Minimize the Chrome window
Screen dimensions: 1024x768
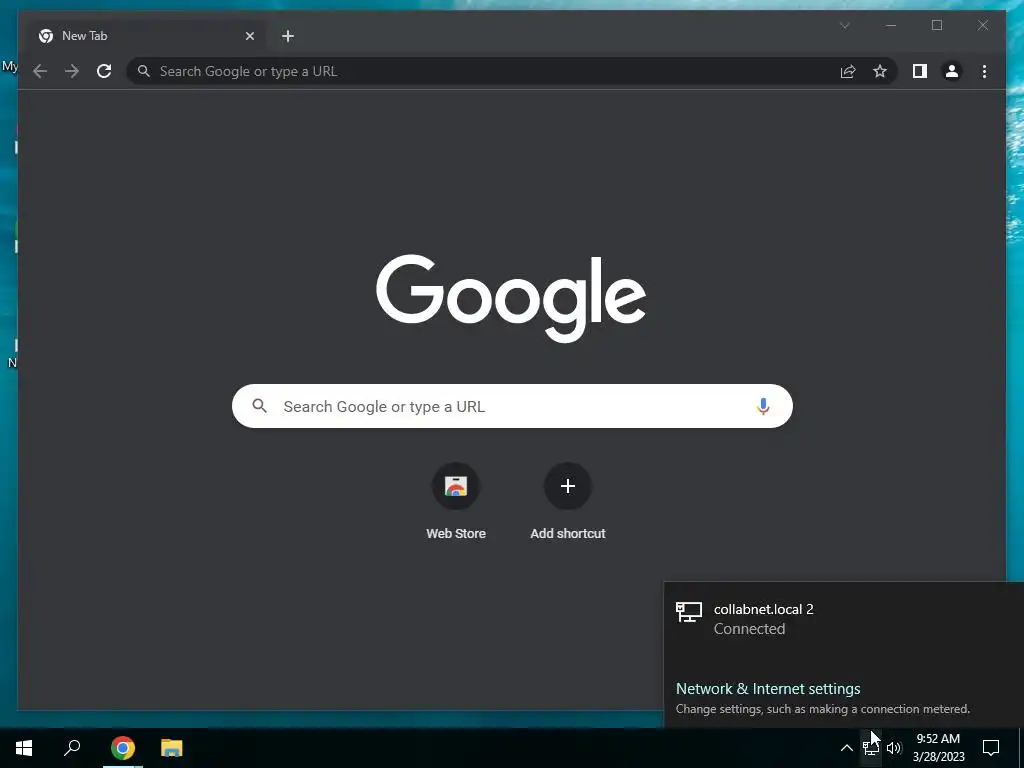click(891, 25)
